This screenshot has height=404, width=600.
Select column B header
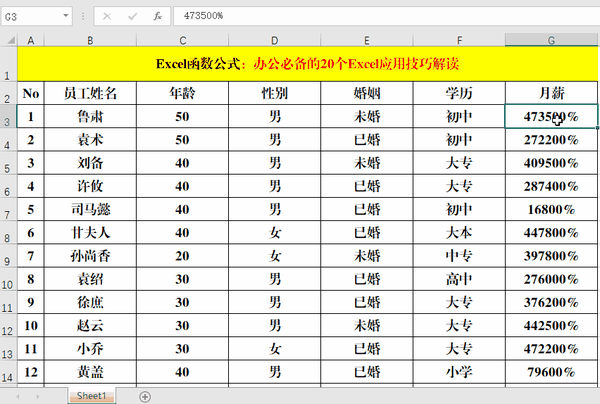click(x=90, y=40)
